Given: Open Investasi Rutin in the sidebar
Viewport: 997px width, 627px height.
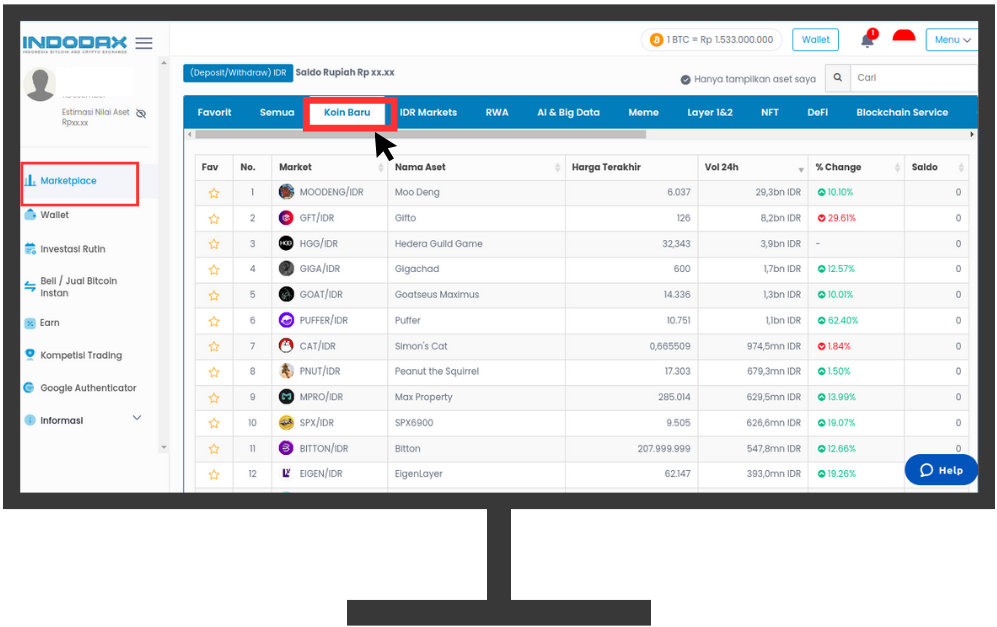Looking at the screenshot, I should (x=72, y=249).
